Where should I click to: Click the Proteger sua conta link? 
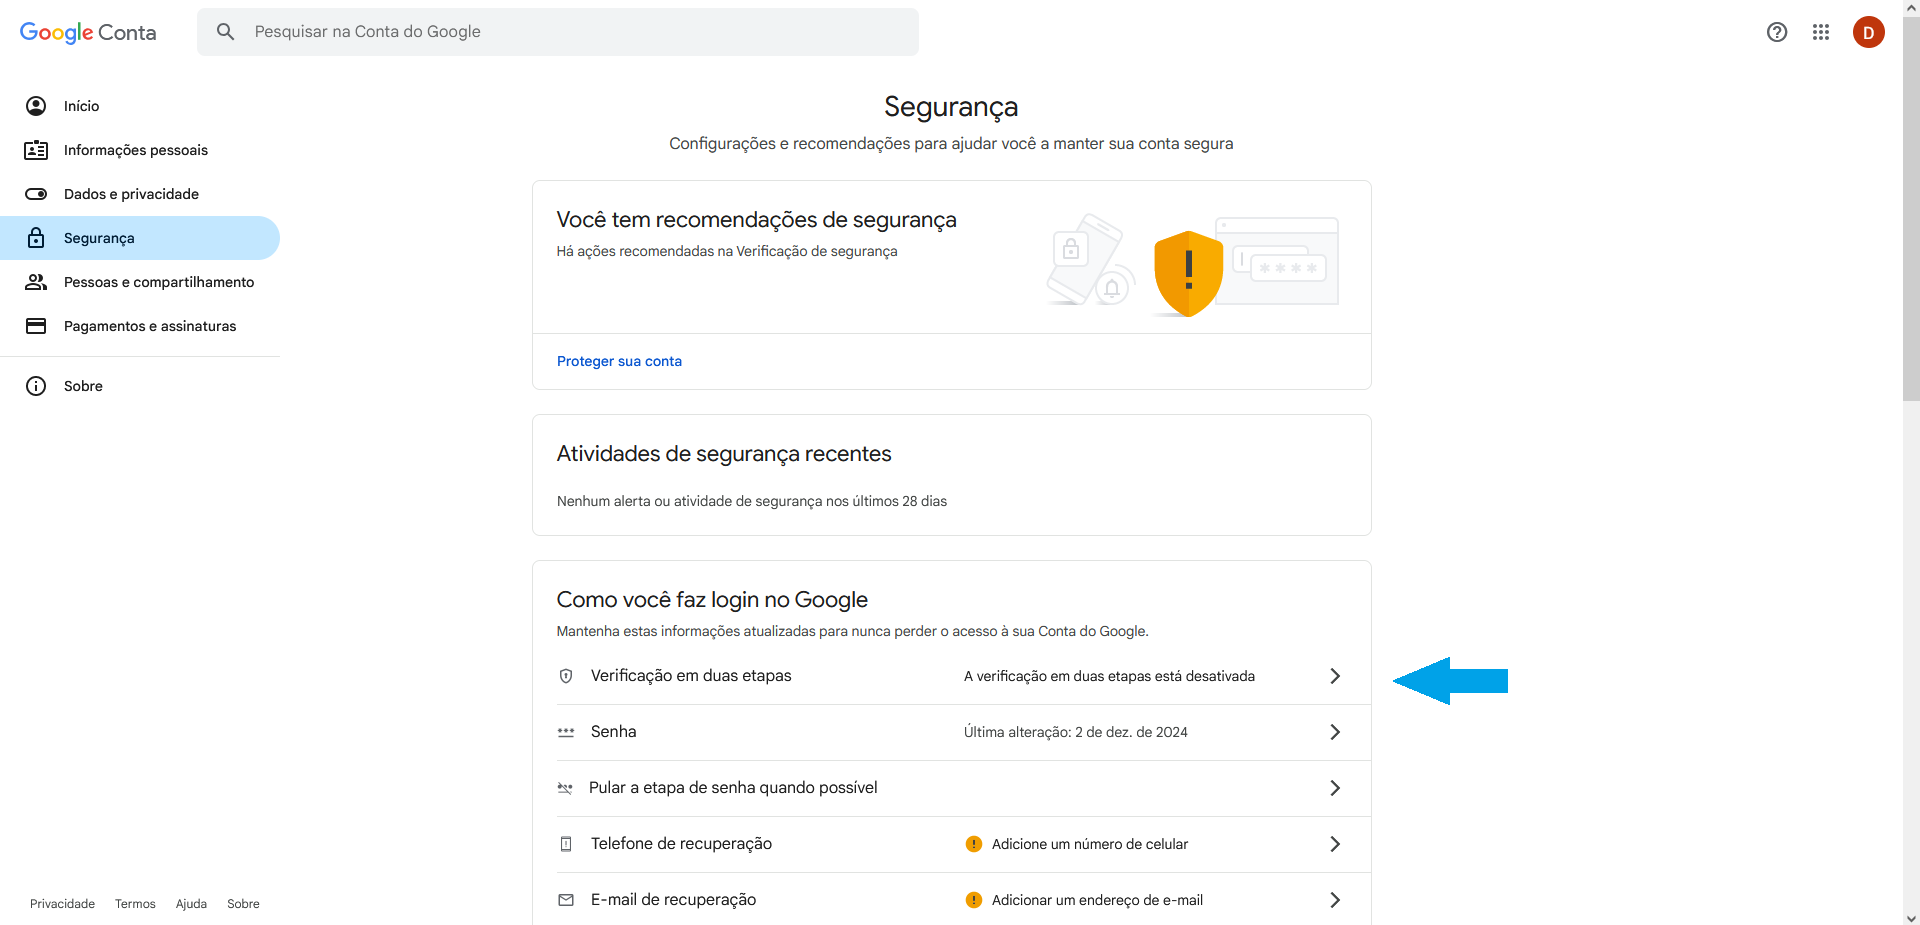[619, 361]
